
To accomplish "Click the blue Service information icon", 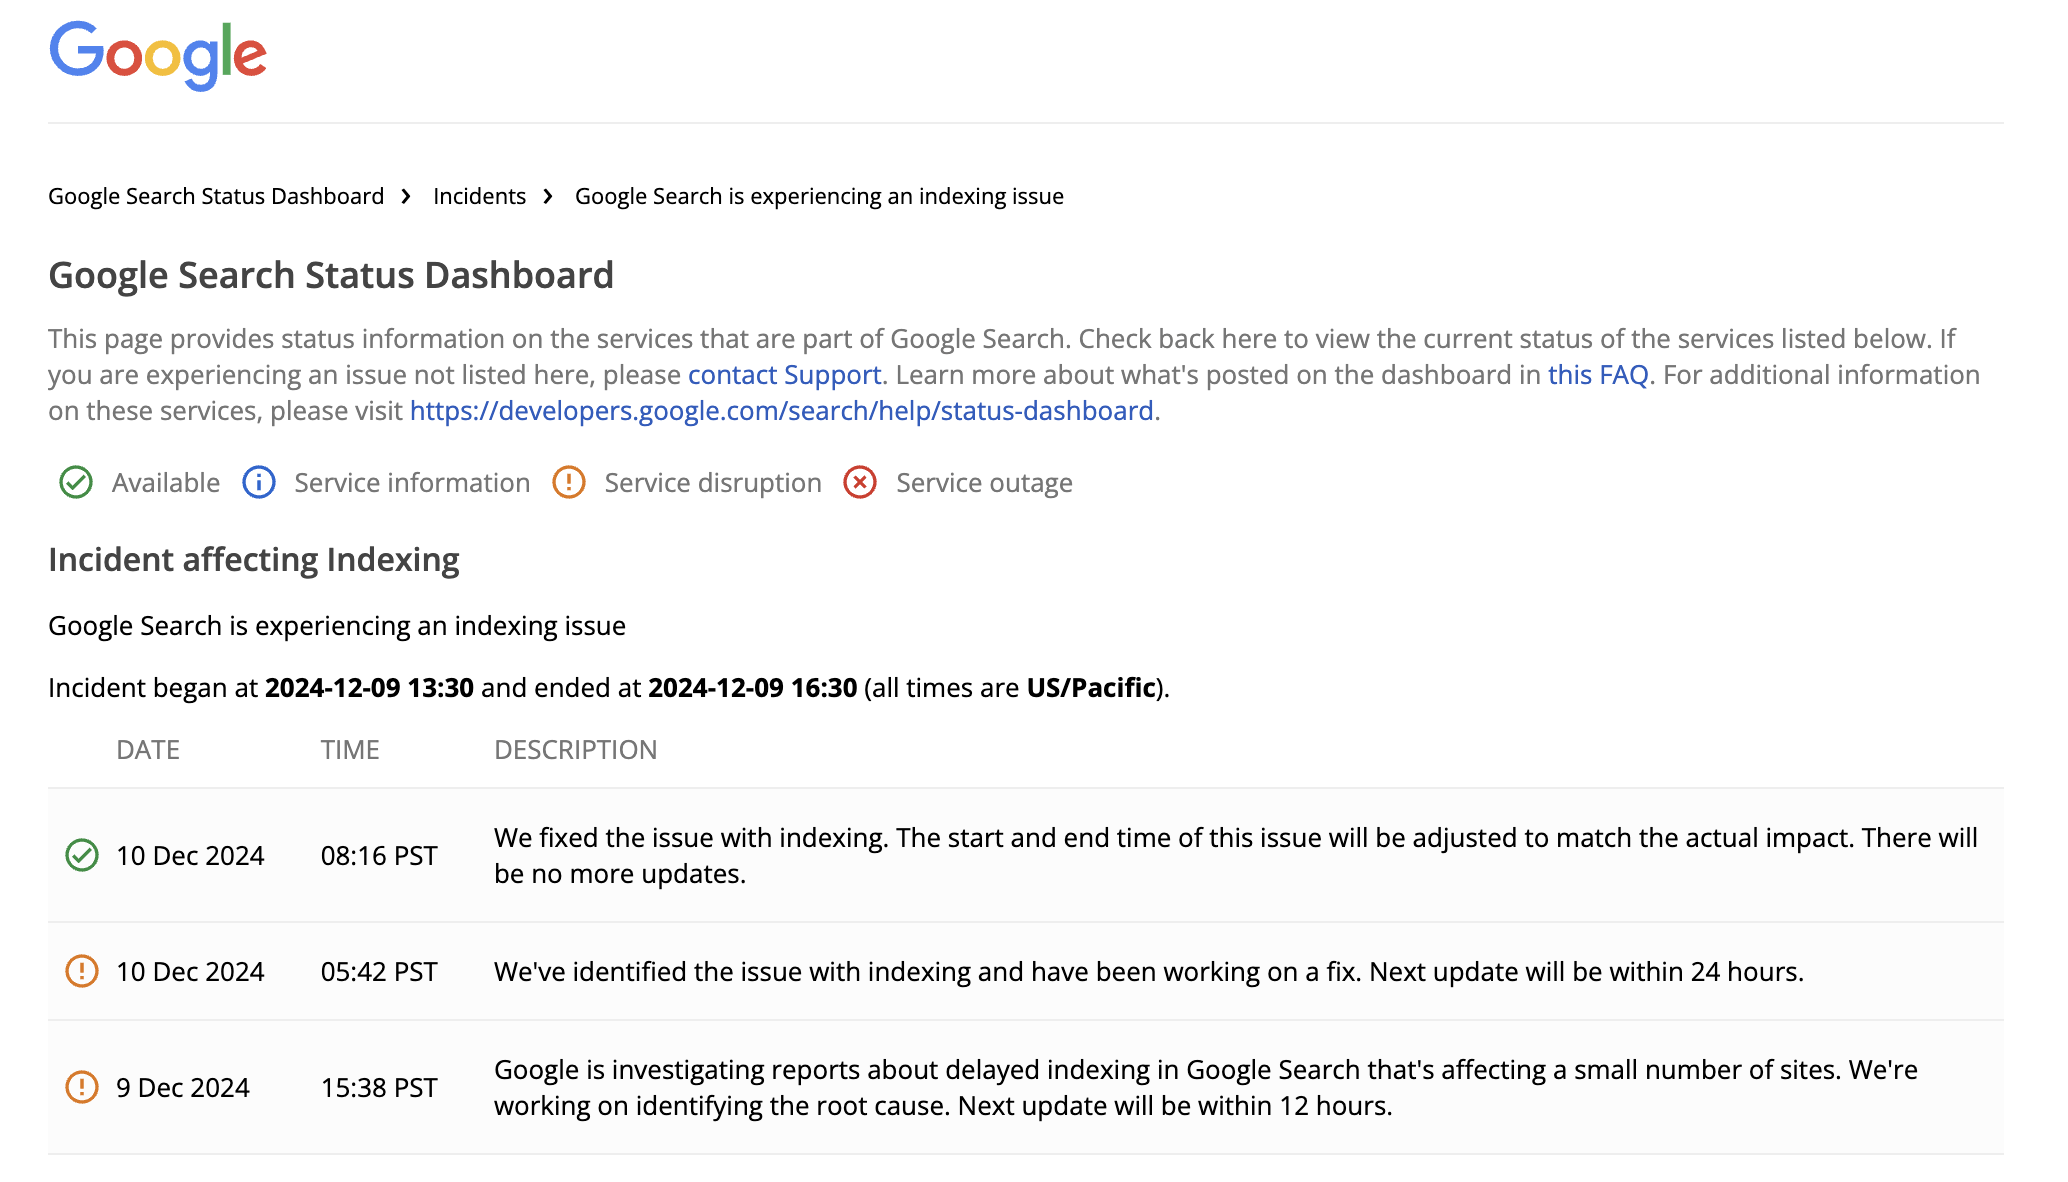I will click(x=258, y=483).
